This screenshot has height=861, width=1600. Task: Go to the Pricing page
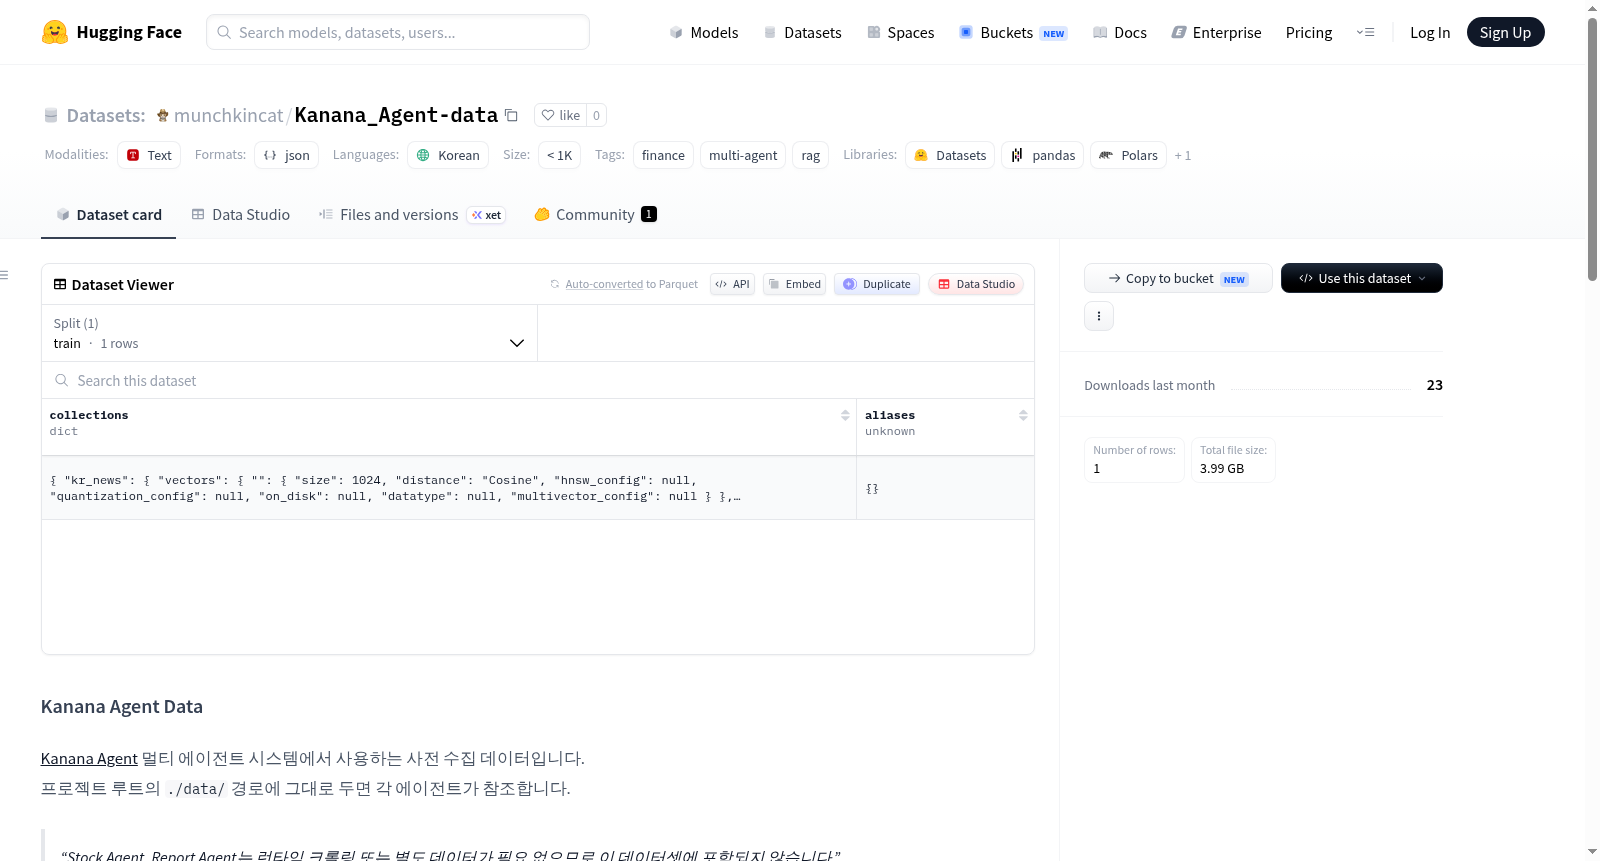(1309, 32)
